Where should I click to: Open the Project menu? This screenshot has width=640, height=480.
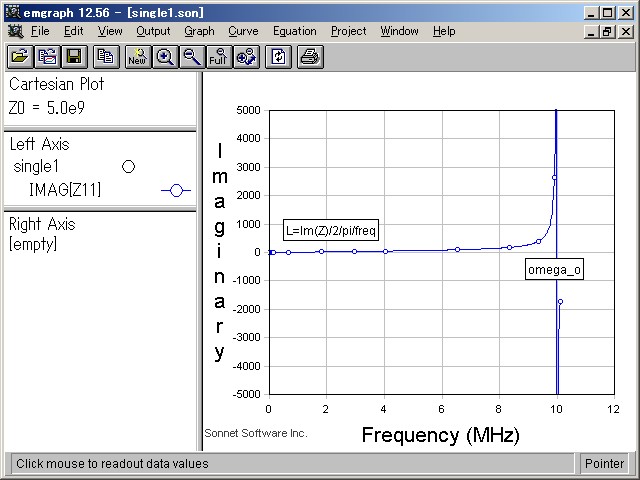[x=349, y=31]
